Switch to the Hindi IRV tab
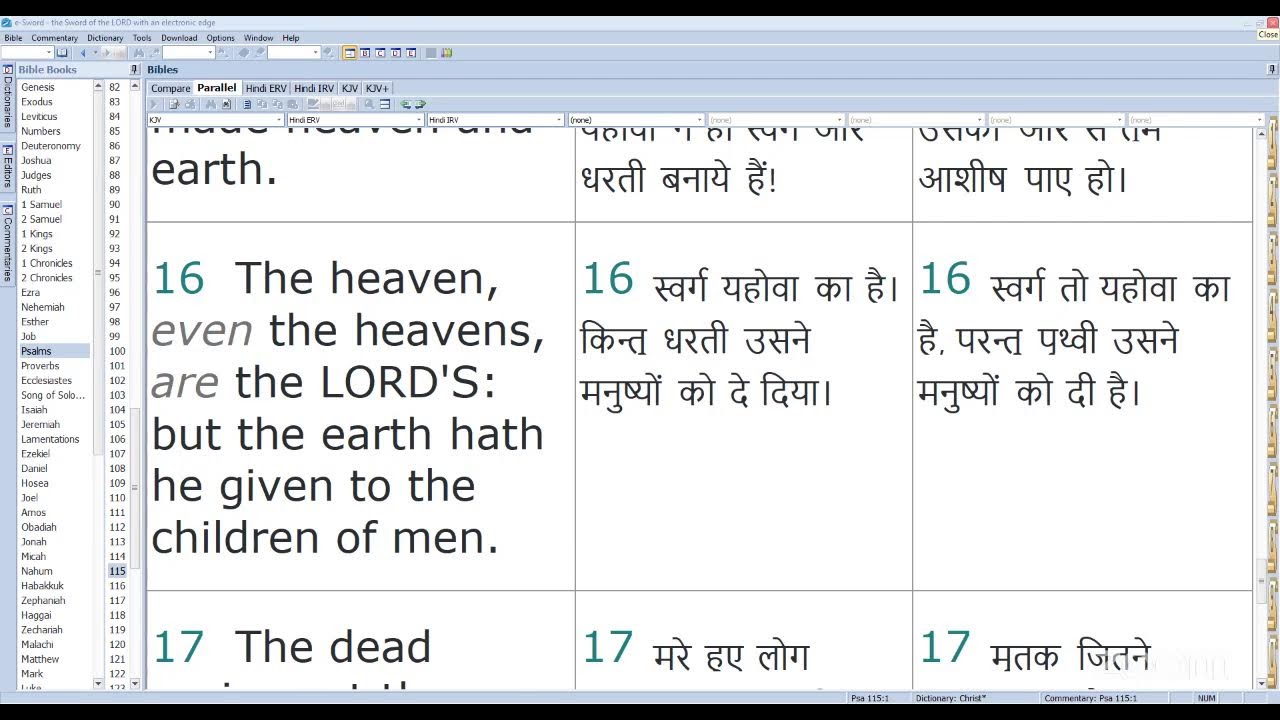 (x=314, y=88)
